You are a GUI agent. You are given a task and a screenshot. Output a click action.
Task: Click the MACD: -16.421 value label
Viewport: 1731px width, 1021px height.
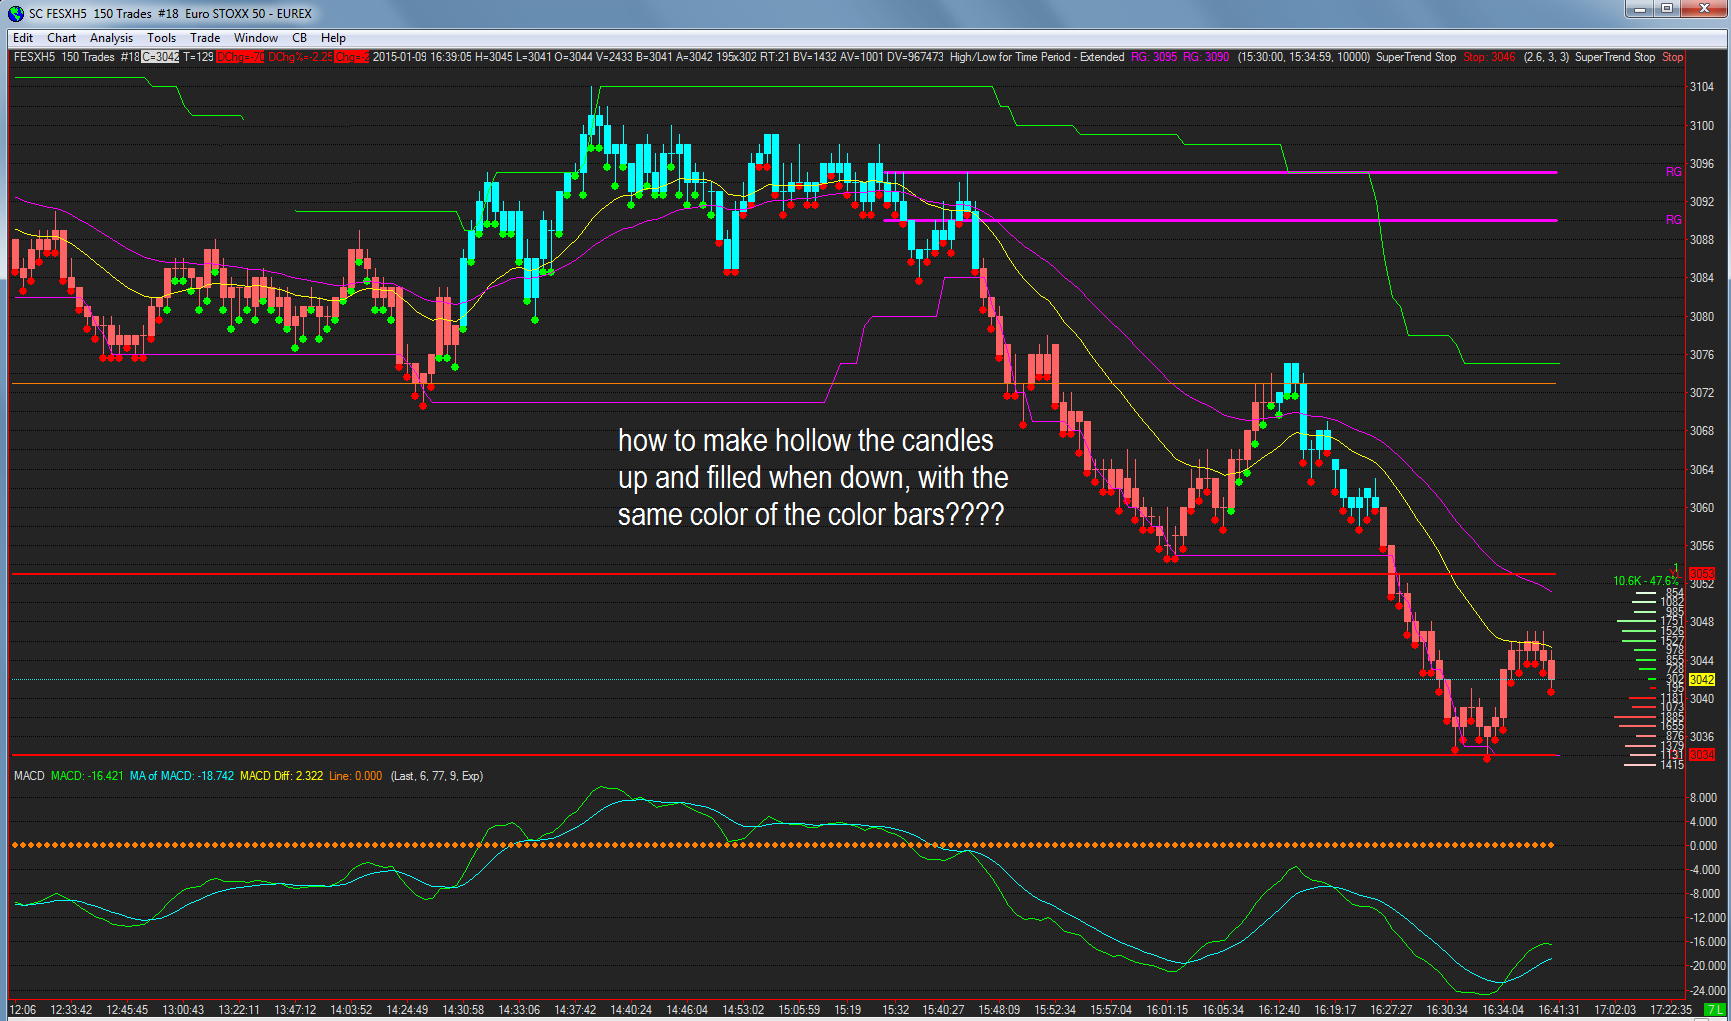point(87,776)
